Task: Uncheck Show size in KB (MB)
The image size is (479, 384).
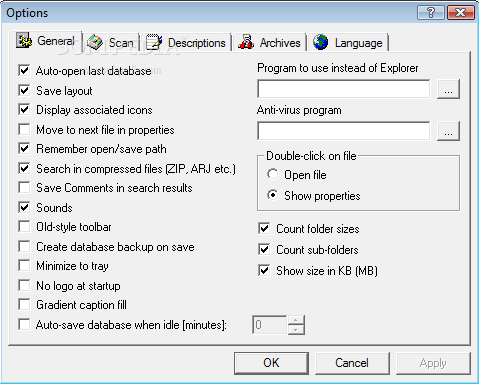Action: tap(264, 270)
